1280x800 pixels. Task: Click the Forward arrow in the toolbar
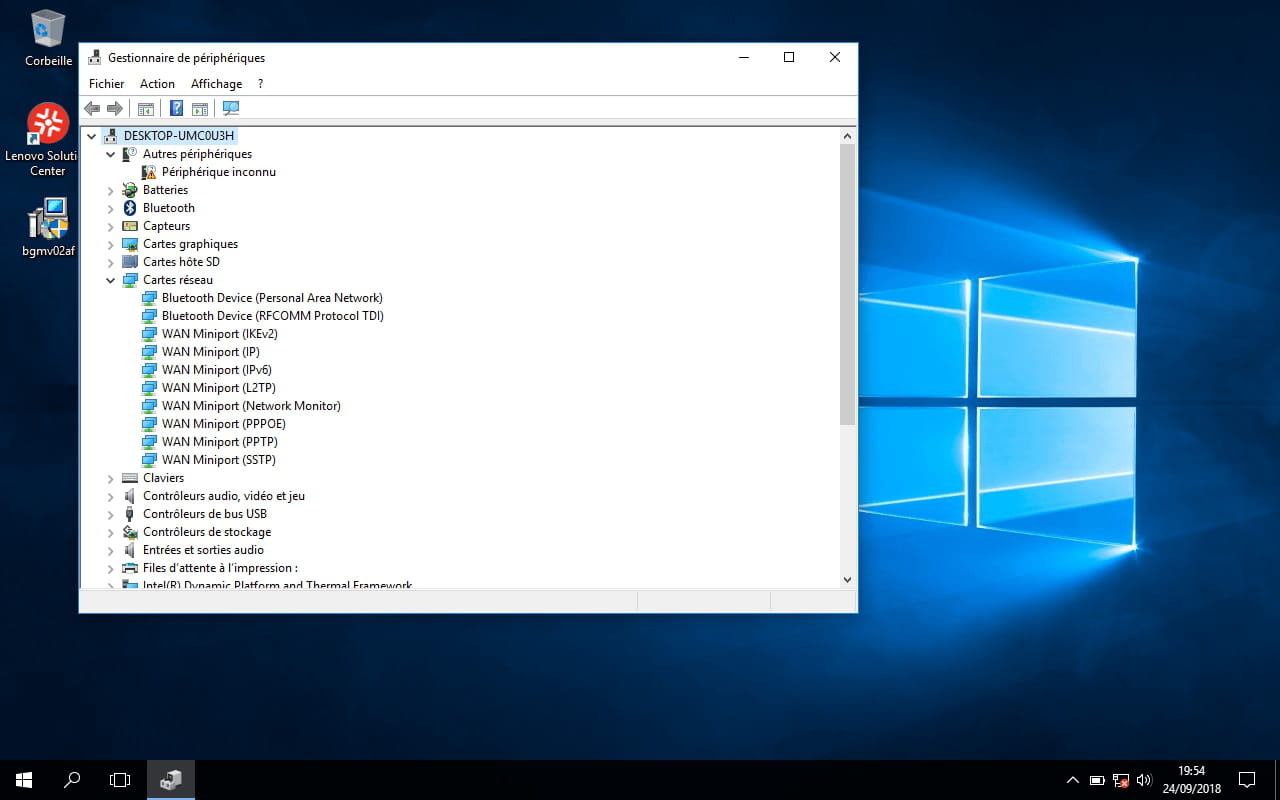(x=115, y=108)
